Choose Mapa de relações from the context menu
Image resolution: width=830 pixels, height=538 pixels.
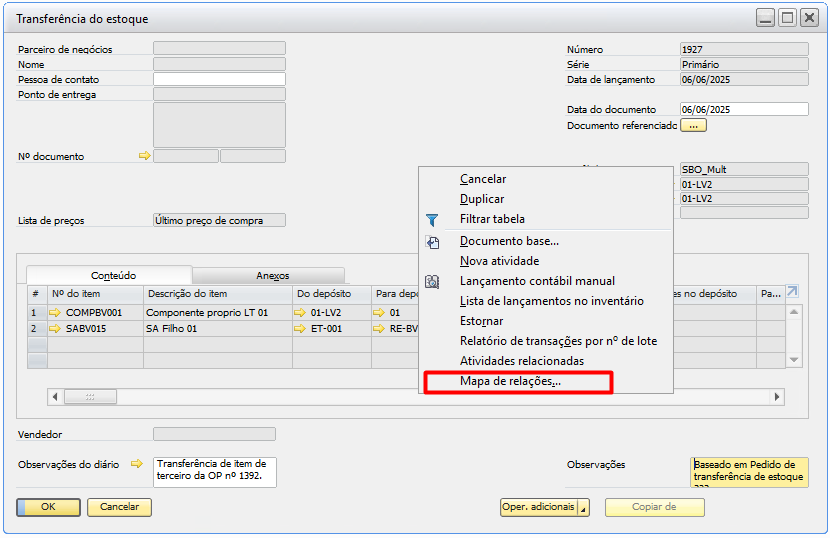pos(510,381)
